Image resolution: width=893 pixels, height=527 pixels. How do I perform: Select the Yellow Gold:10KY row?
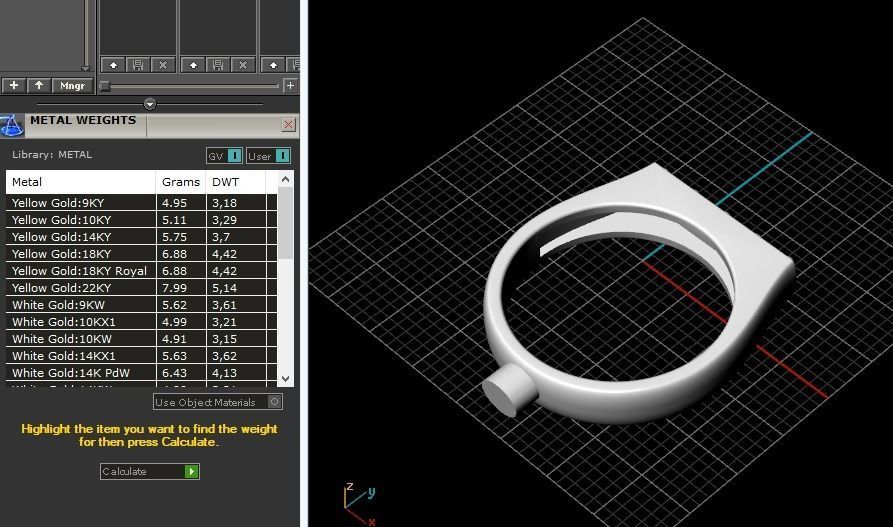(x=141, y=220)
